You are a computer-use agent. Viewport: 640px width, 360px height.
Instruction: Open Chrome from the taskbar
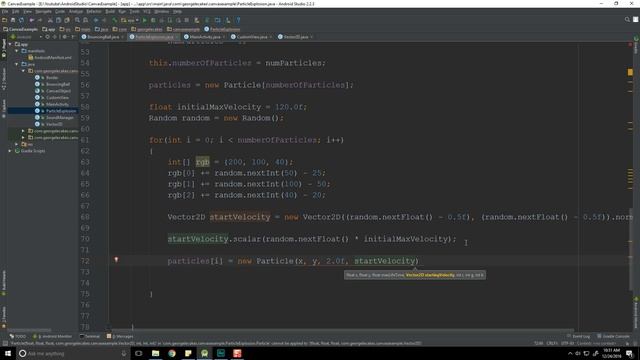coord(172,353)
